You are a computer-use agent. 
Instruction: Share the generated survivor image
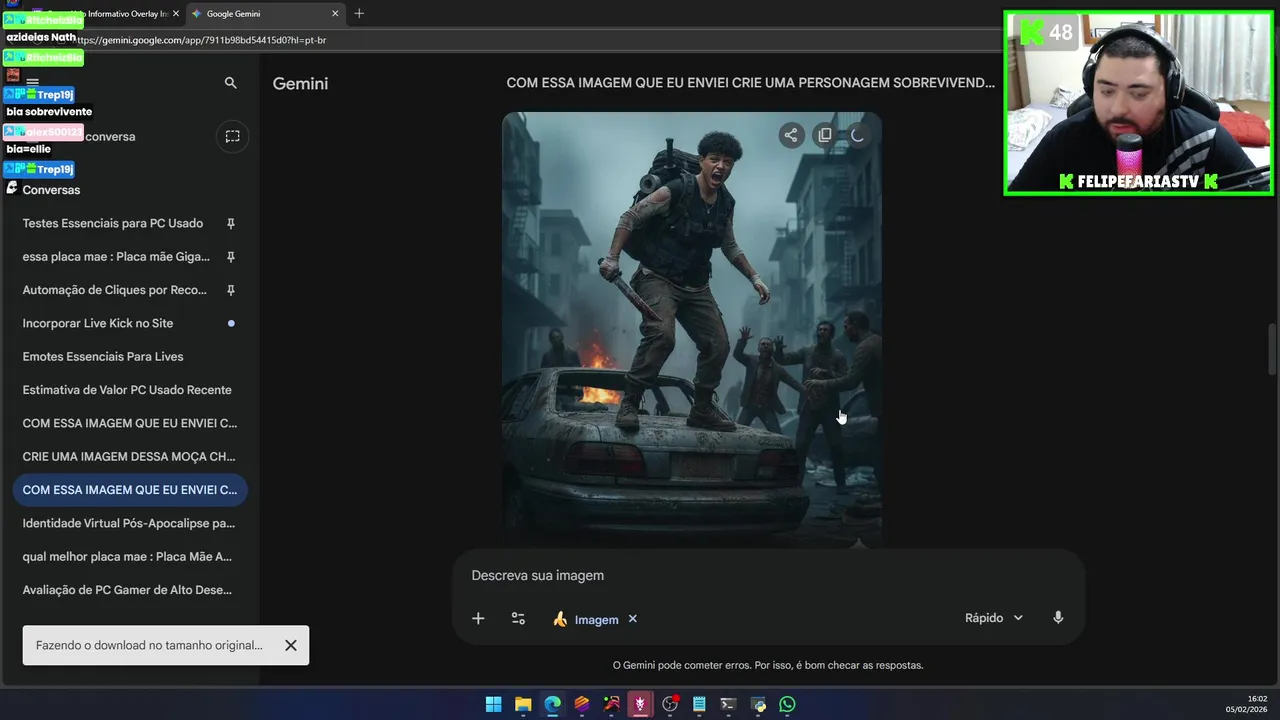pos(791,135)
